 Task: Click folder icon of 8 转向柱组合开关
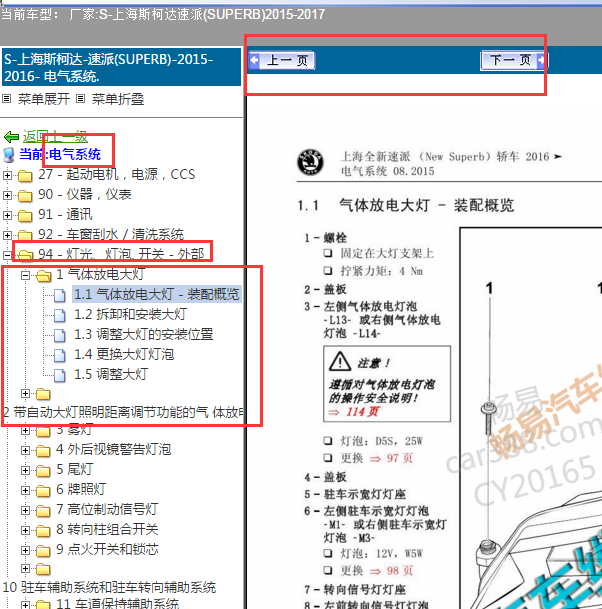point(43,531)
